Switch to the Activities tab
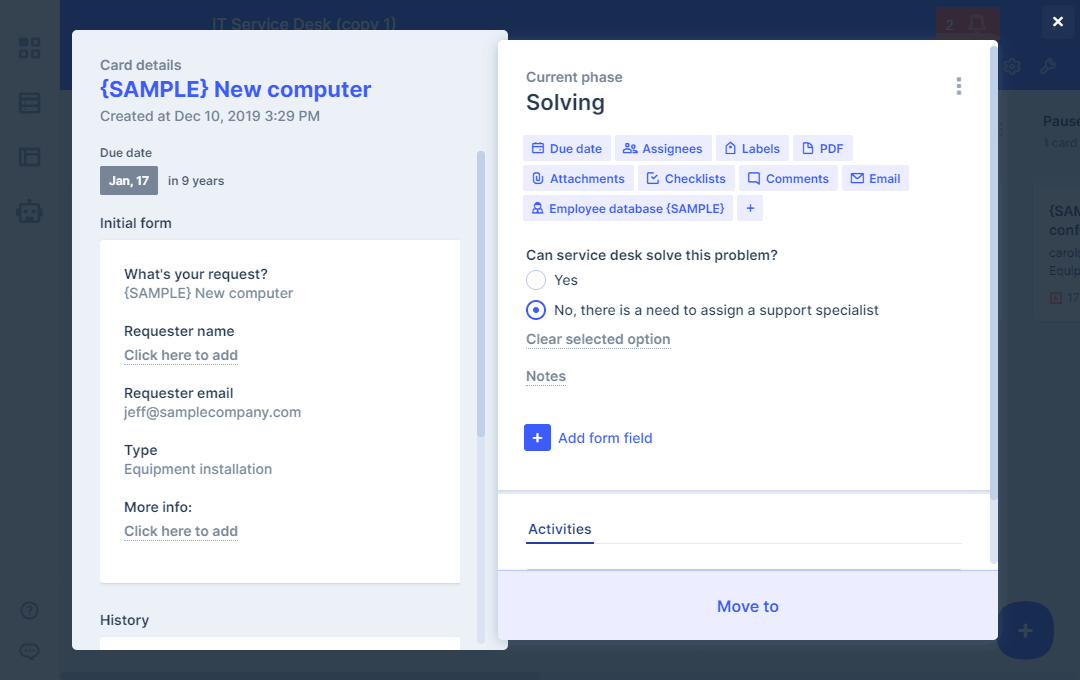Image resolution: width=1080 pixels, height=680 pixels. coord(560,530)
